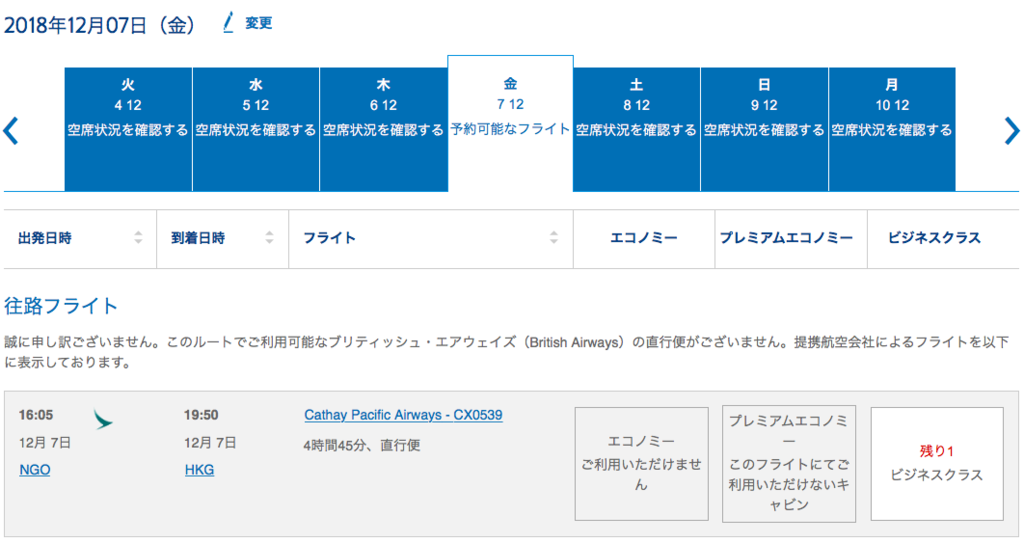Open Cathay Pacific Airways - CX0539 link
The image size is (1024, 543).
click(403, 415)
